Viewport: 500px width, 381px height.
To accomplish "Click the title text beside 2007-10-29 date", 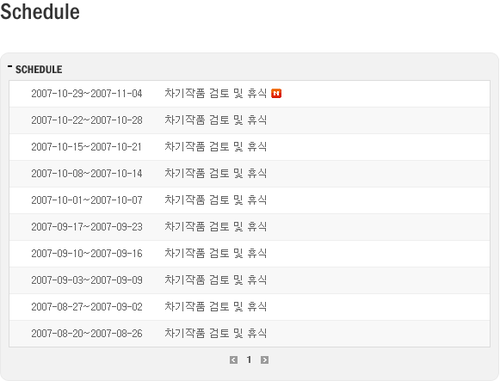I will tap(216, 93).
